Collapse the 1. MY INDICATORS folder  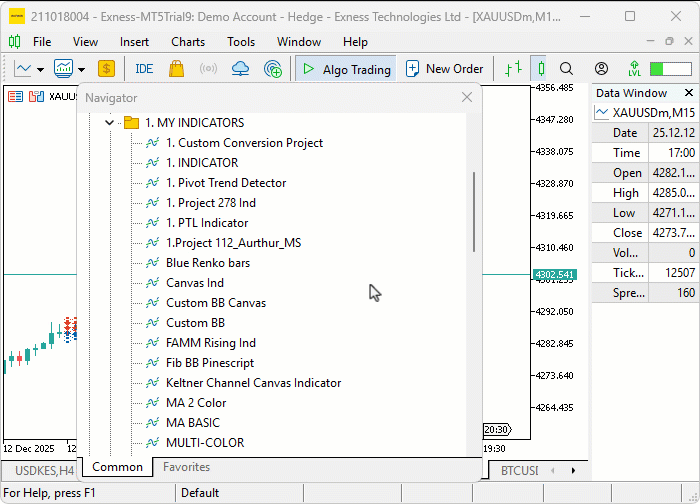pyautogui.click(x=109, y=122)
